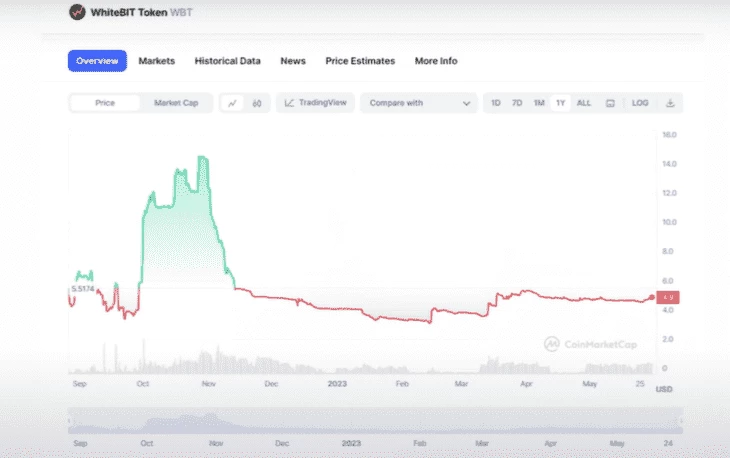
Task: Adjust the left handle of range slider
Action: click(70, 421)
